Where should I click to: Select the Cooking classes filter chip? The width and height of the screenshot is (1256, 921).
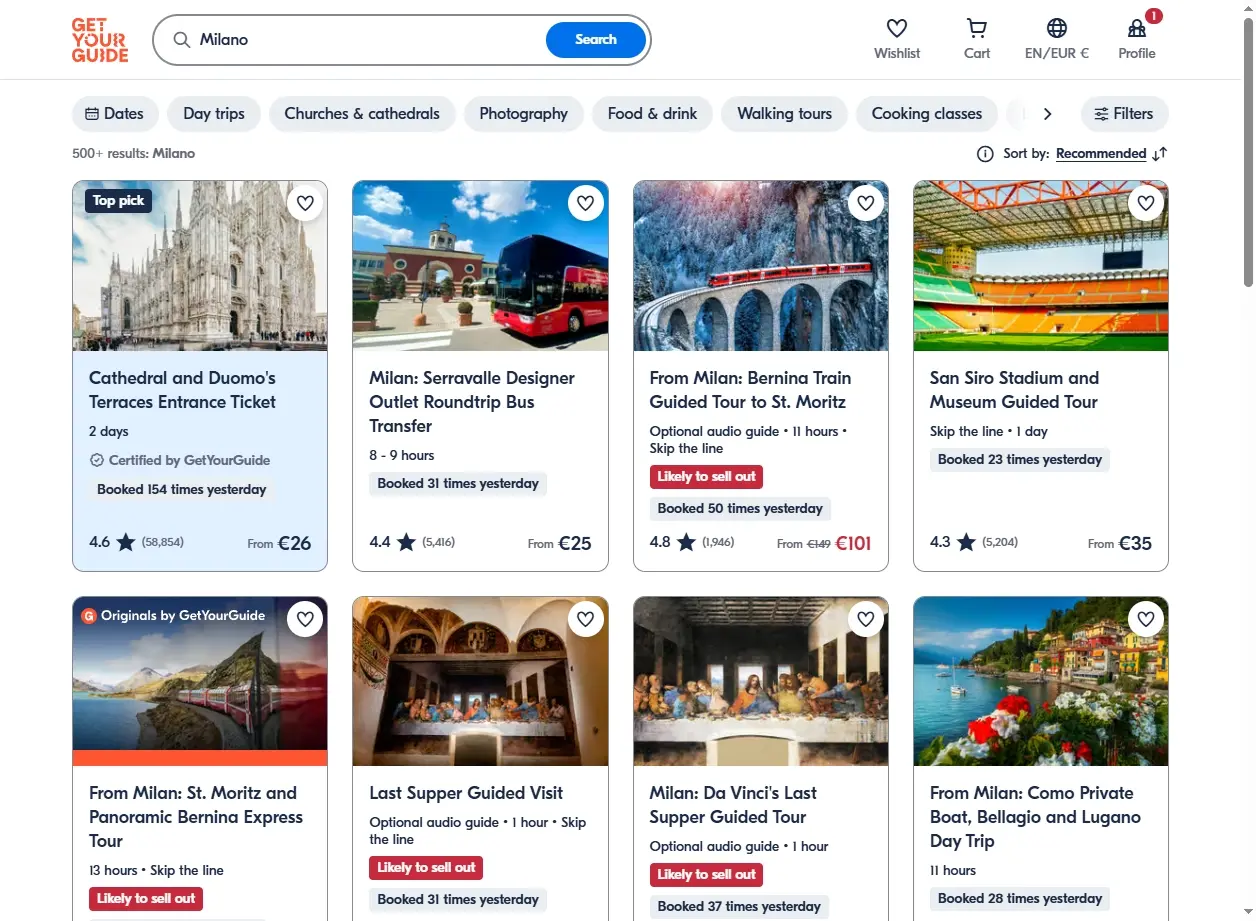coord(927,114)
